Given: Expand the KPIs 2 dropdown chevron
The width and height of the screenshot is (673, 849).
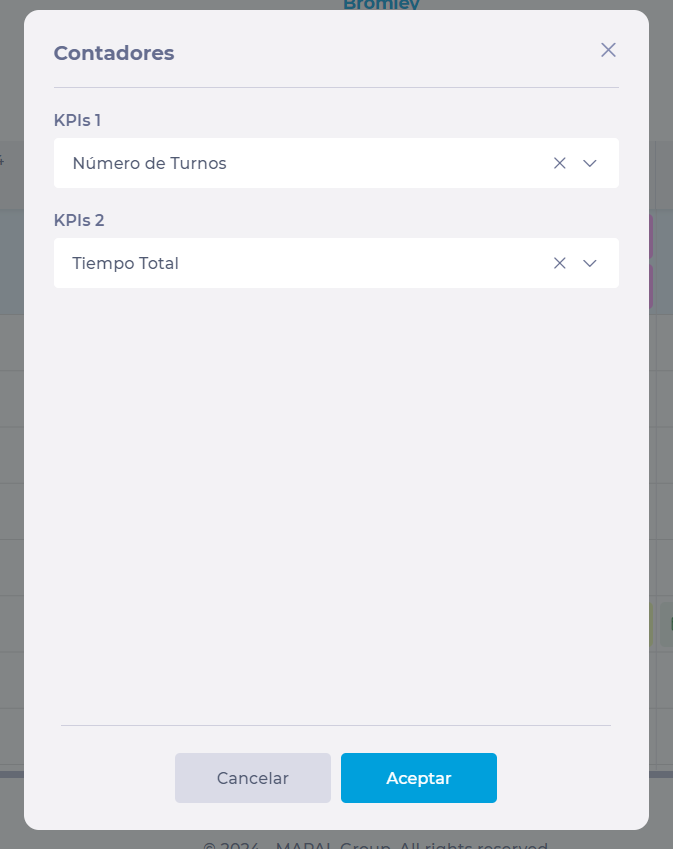Looking at the screenshot, I should click(x=590, y=263).
